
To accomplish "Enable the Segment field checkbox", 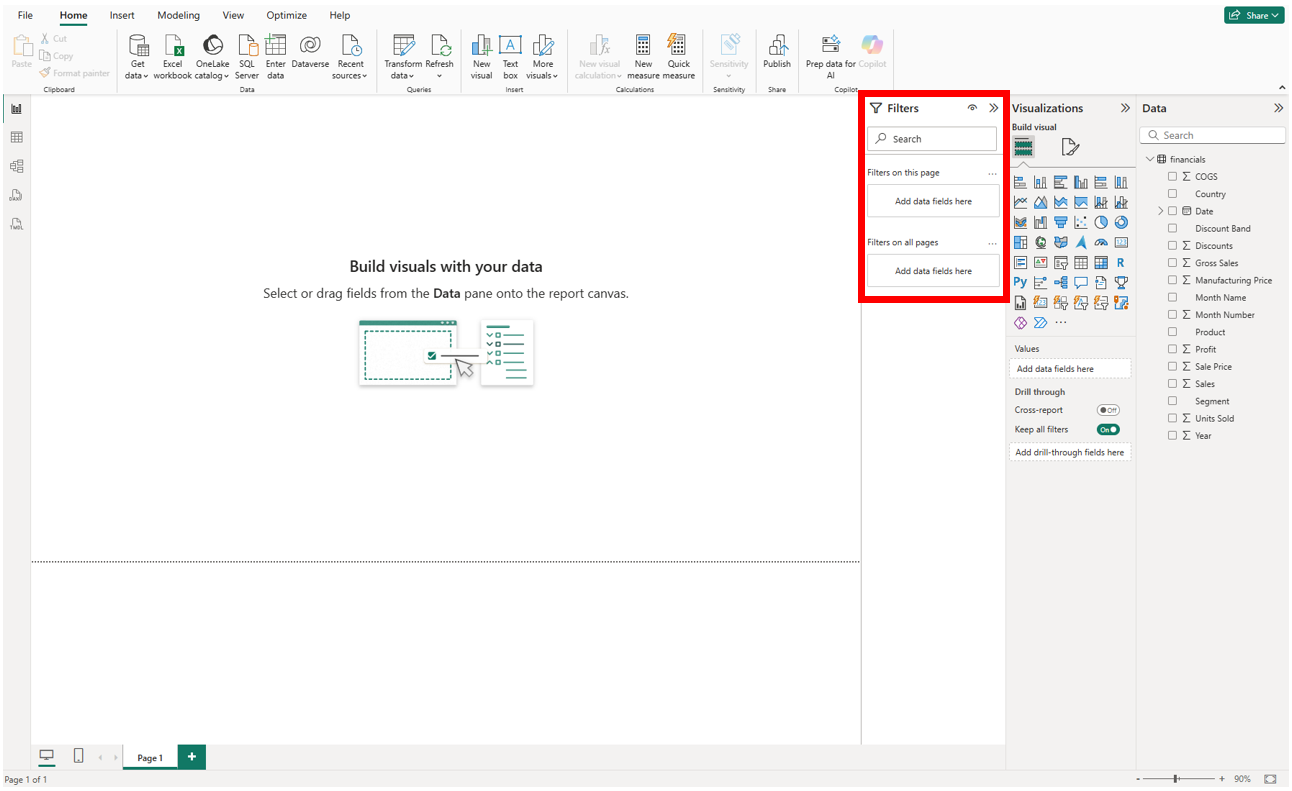I will tap(1173, 401).
